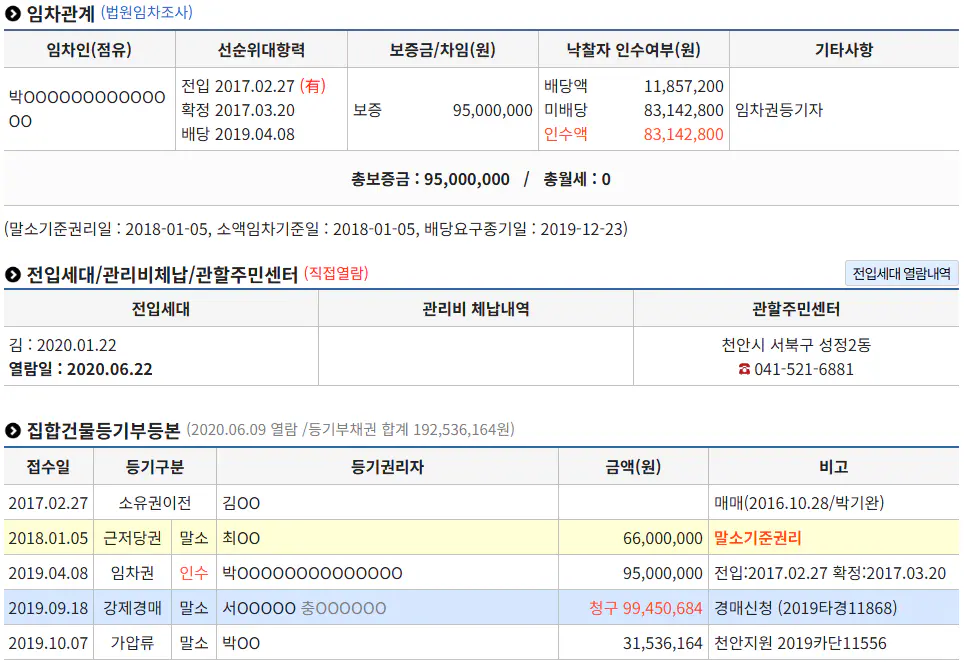Open the 전입세대 열람내역 button
Image resolution: width=964 pixels, height=663 pixels.
click(x=901, y=274)
